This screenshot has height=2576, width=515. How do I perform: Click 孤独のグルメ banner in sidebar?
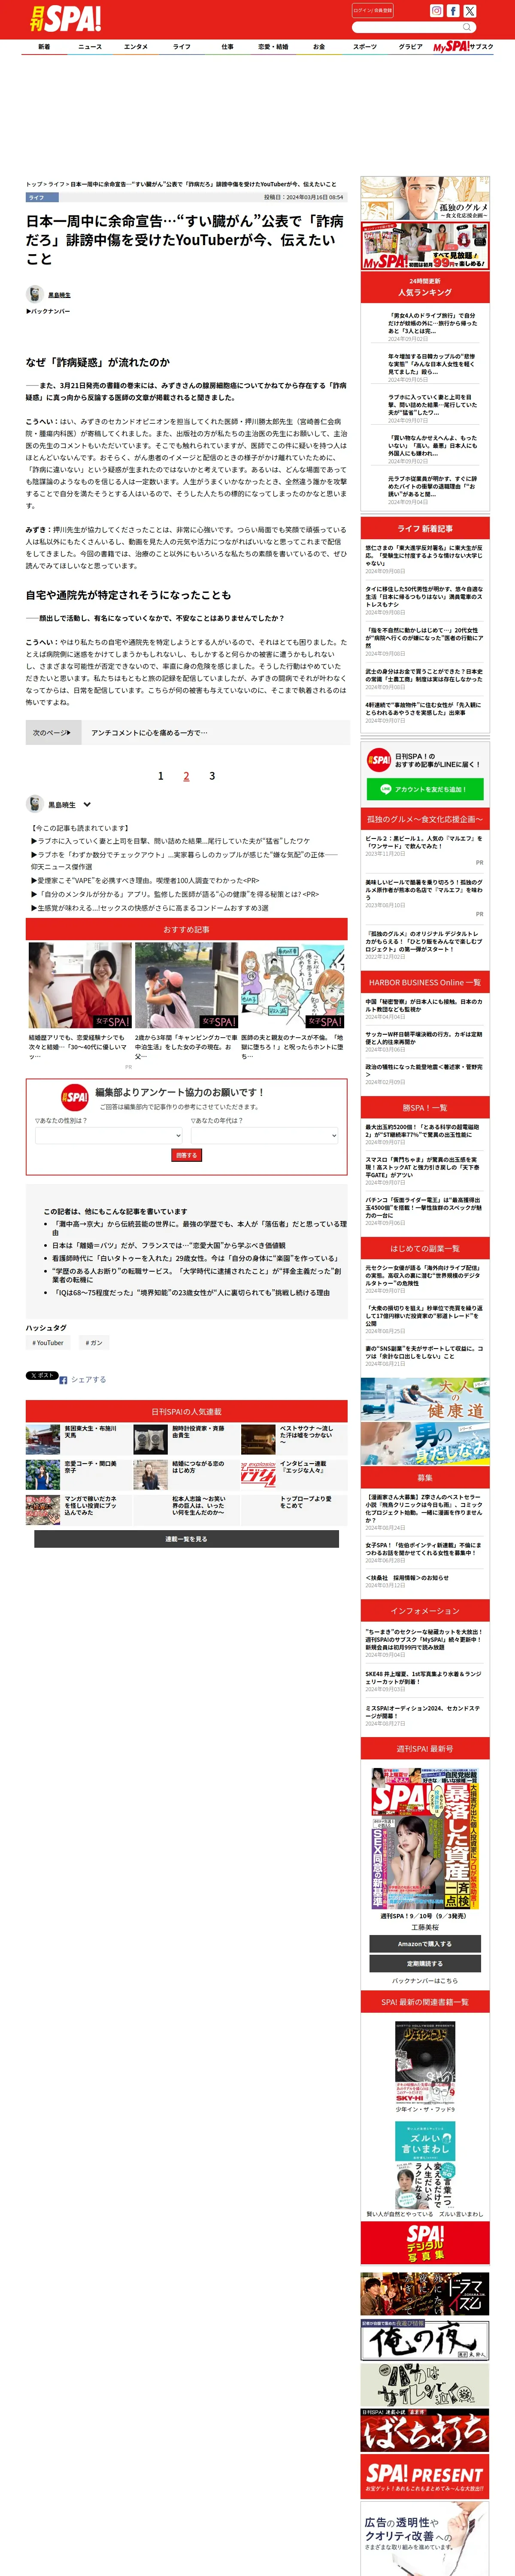425,200
